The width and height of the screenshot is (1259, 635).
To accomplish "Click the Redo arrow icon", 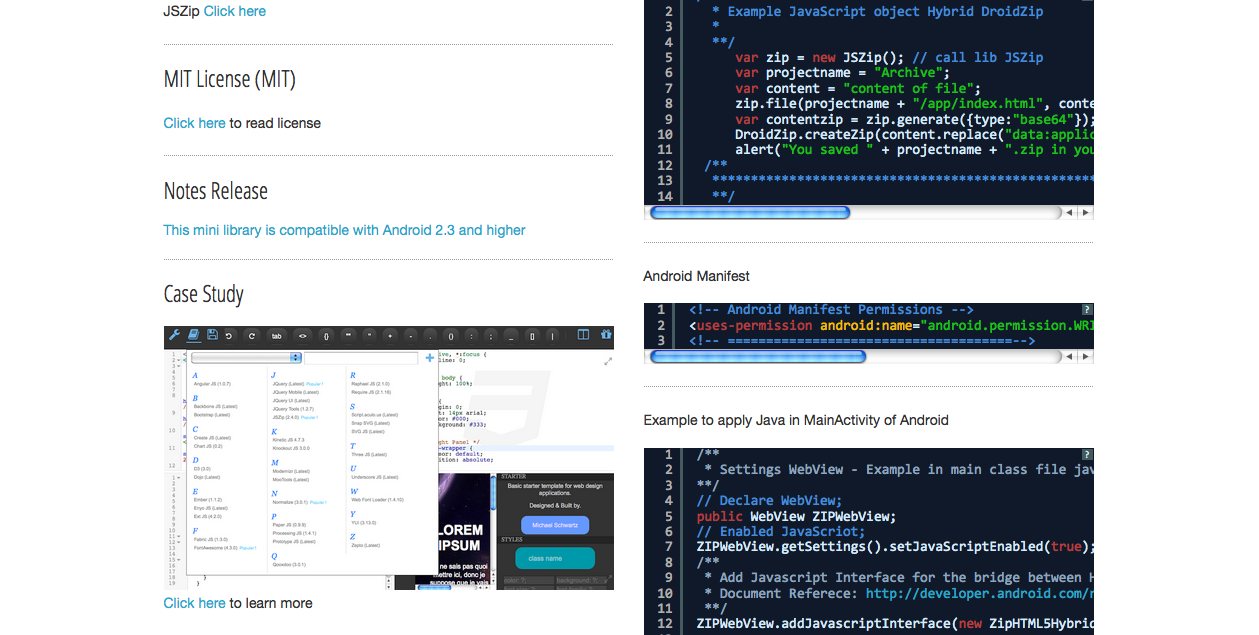I will tap(251, 335).
